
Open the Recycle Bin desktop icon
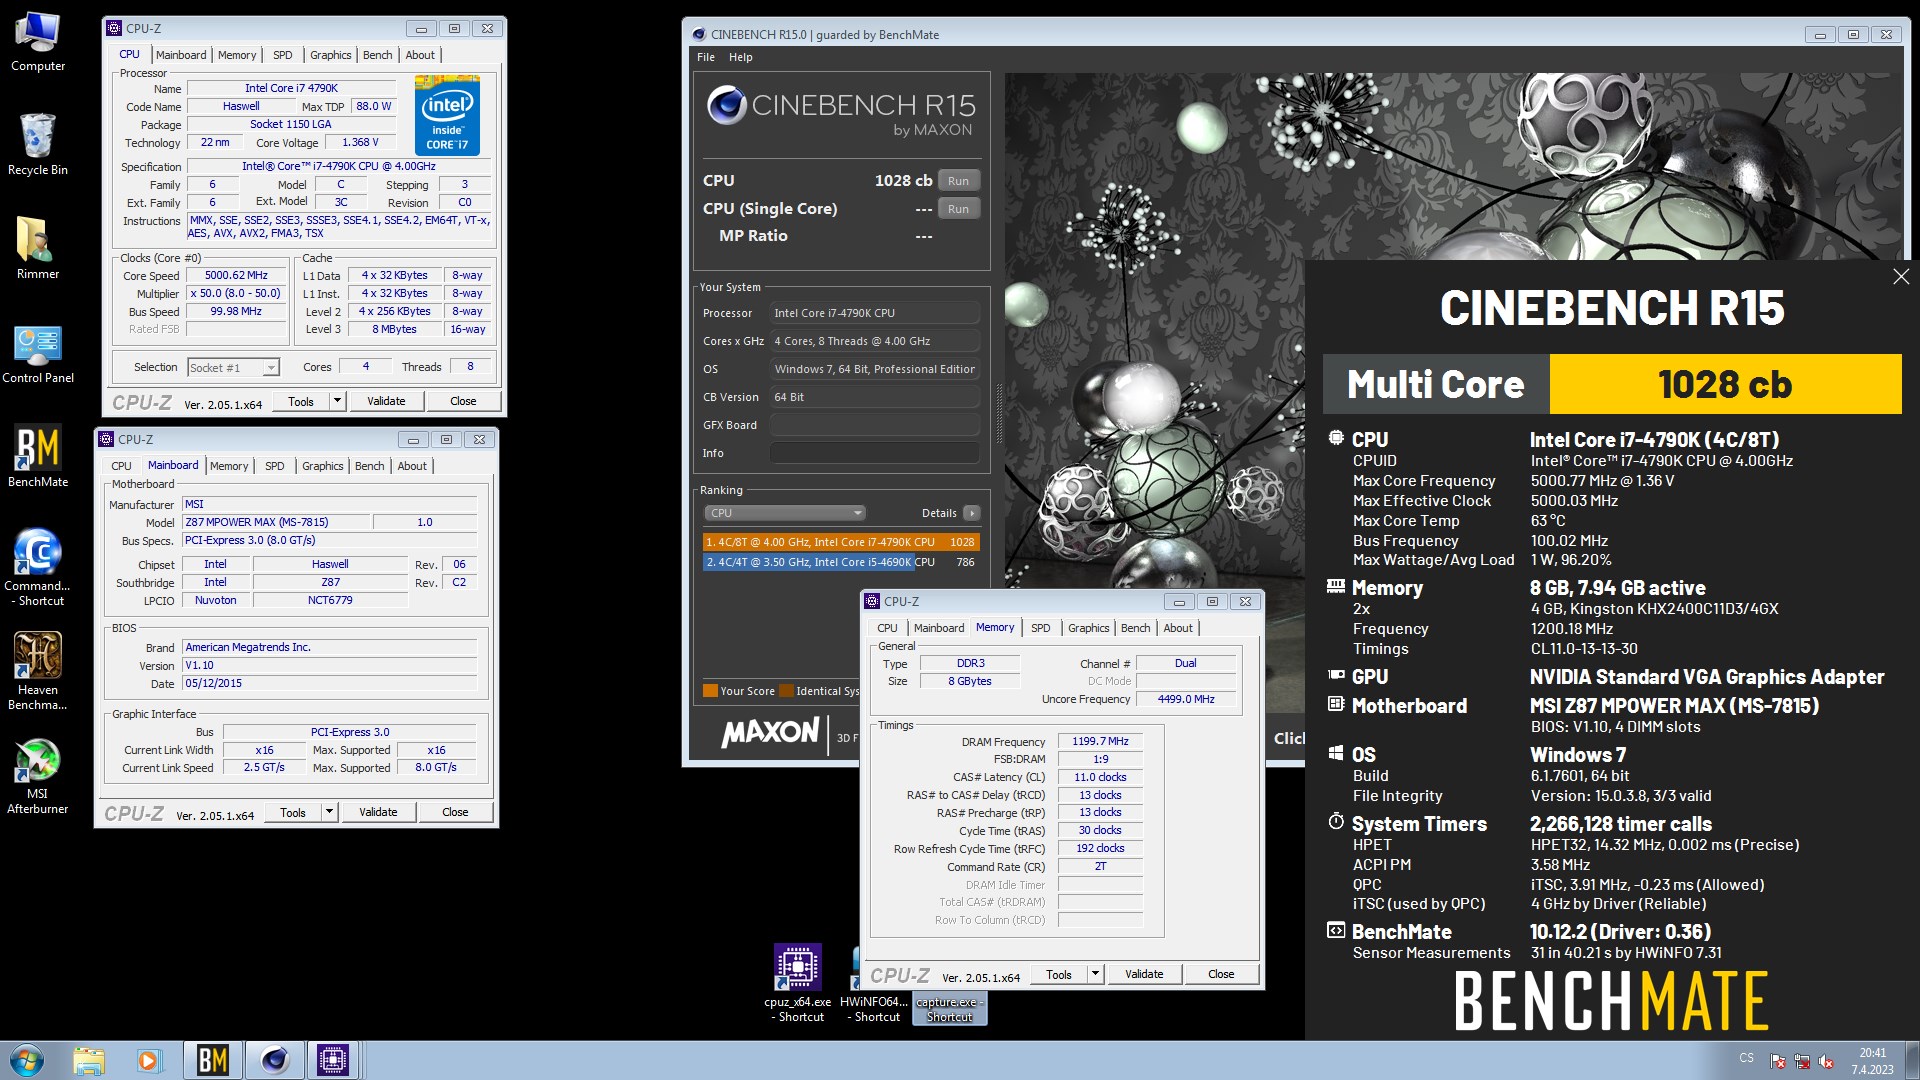[38, 145]
